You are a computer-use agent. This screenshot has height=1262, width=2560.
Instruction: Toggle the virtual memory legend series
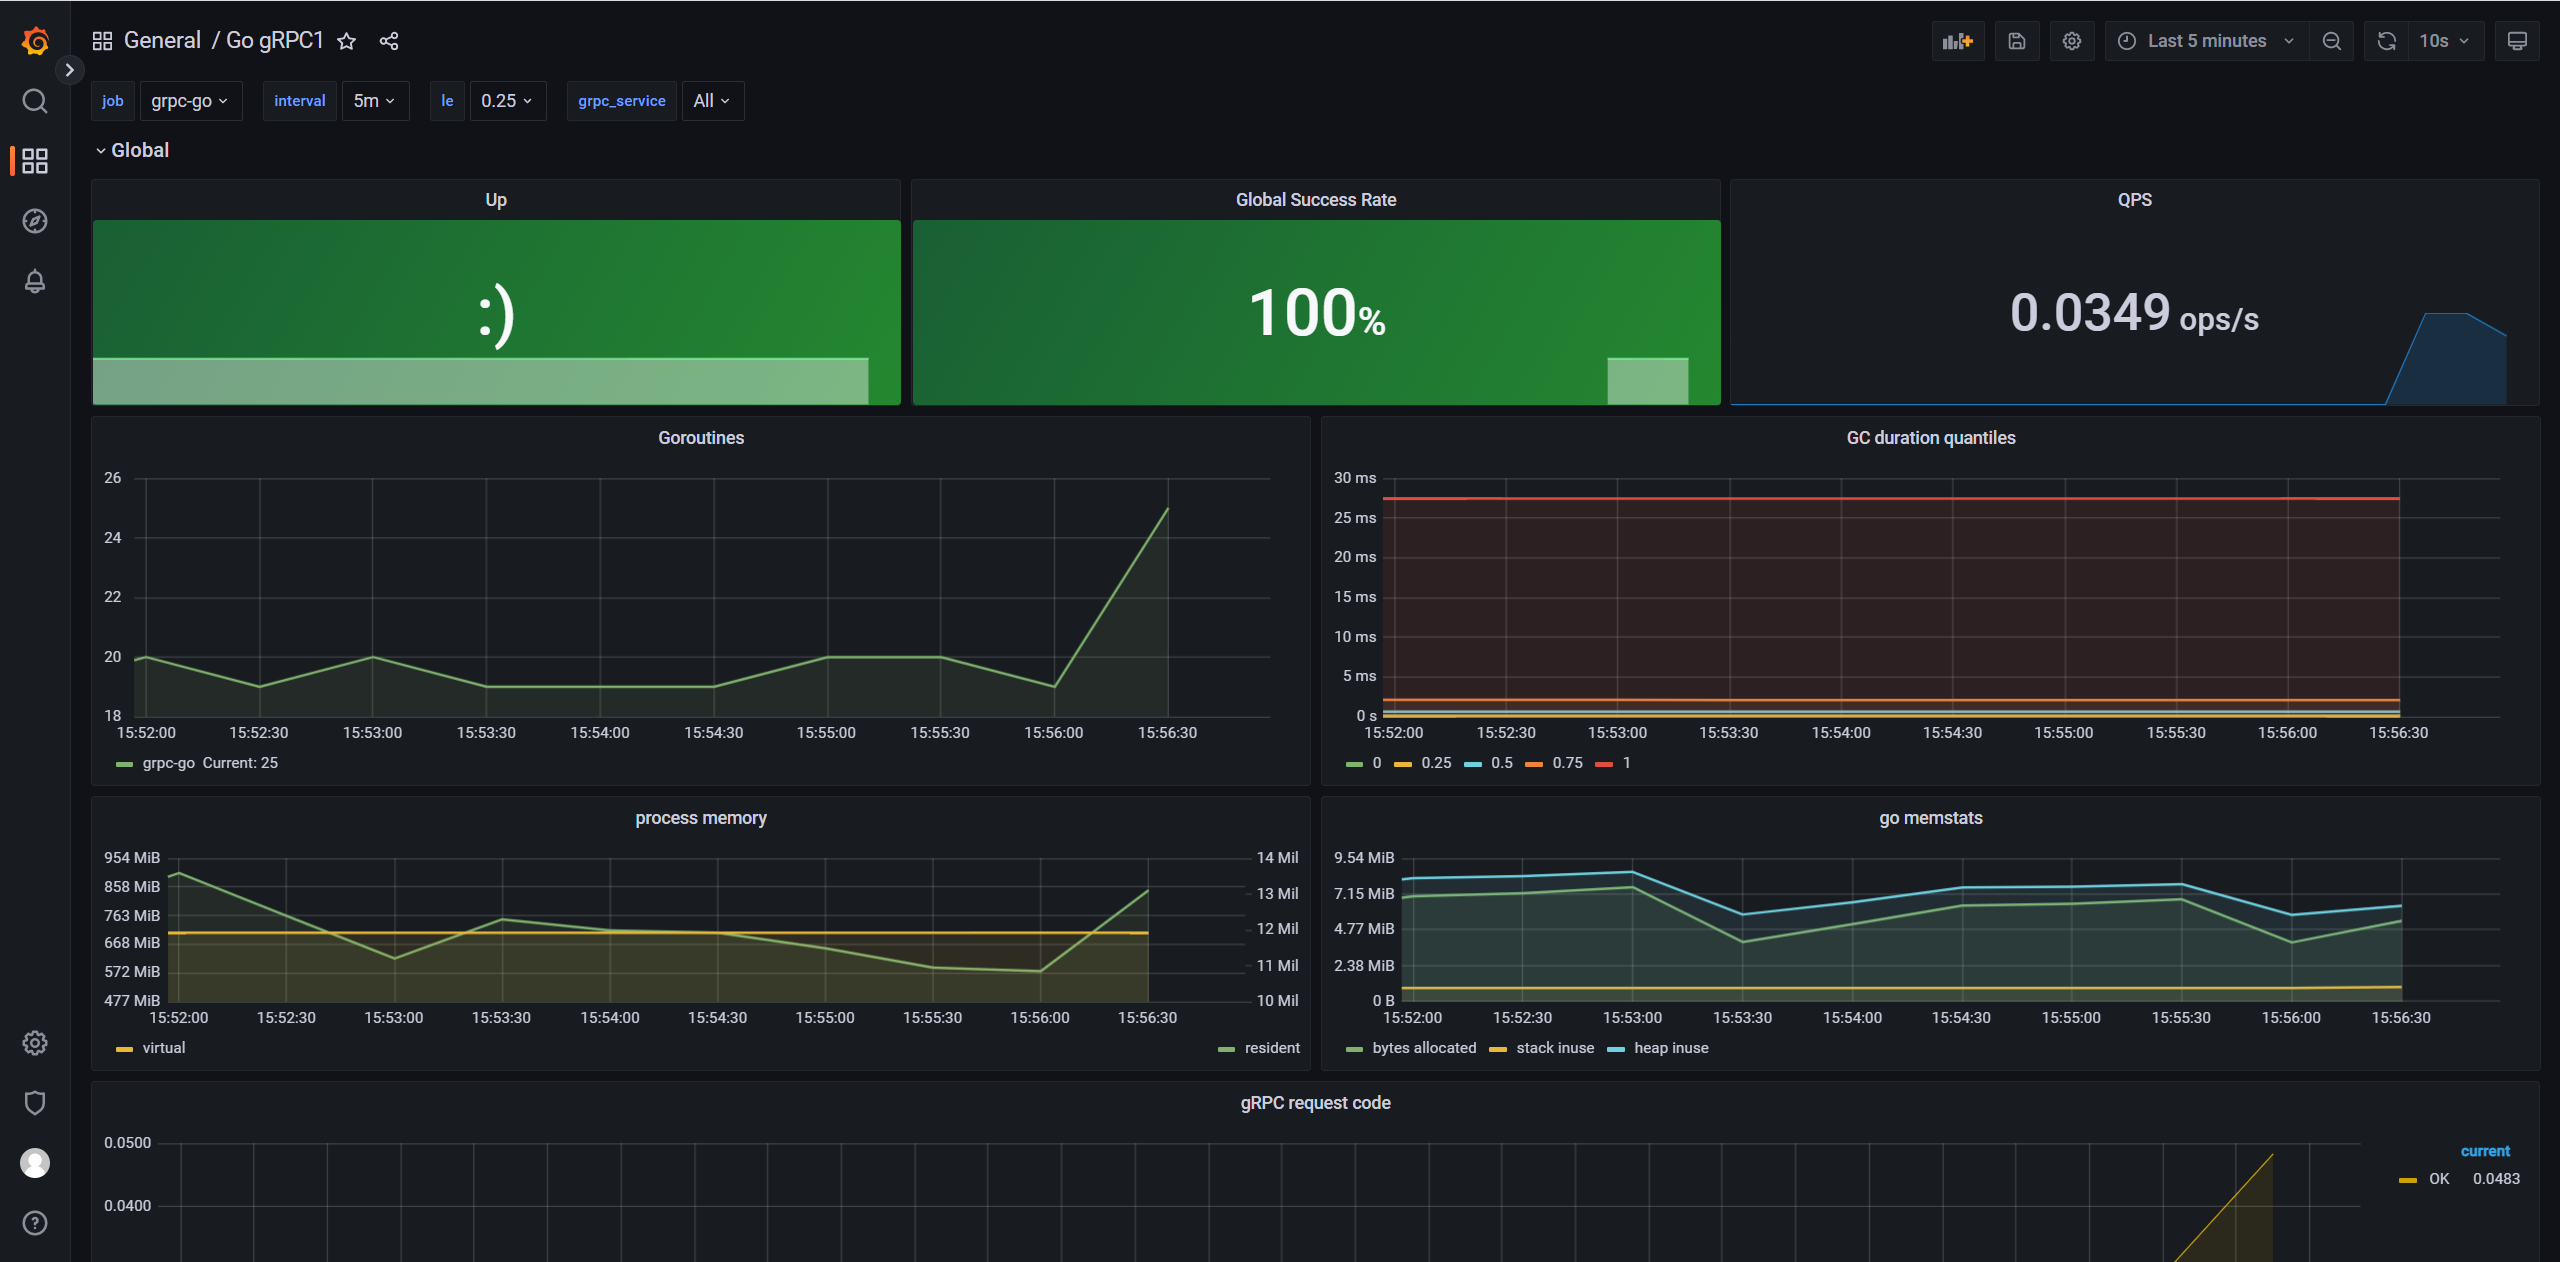(163, 1048)
